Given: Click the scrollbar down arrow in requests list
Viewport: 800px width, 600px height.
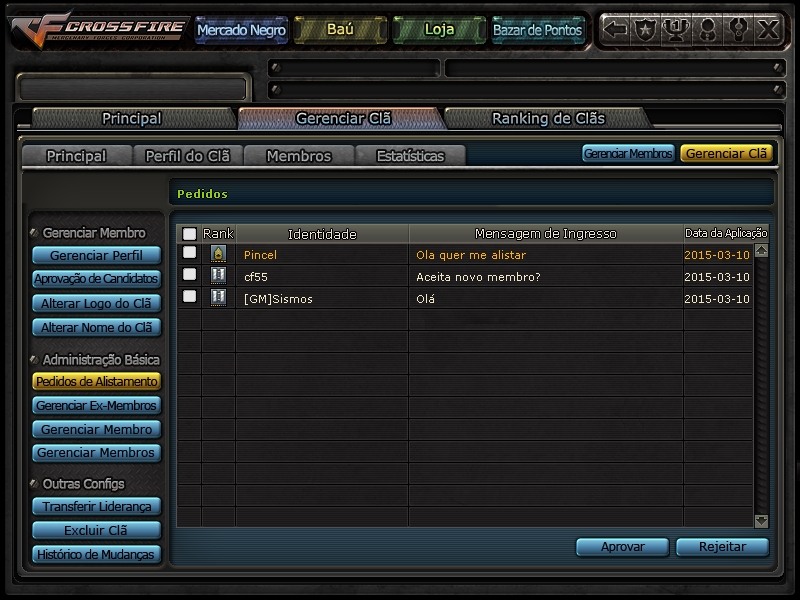Looking at the screenshot, I should click(761, 521).
